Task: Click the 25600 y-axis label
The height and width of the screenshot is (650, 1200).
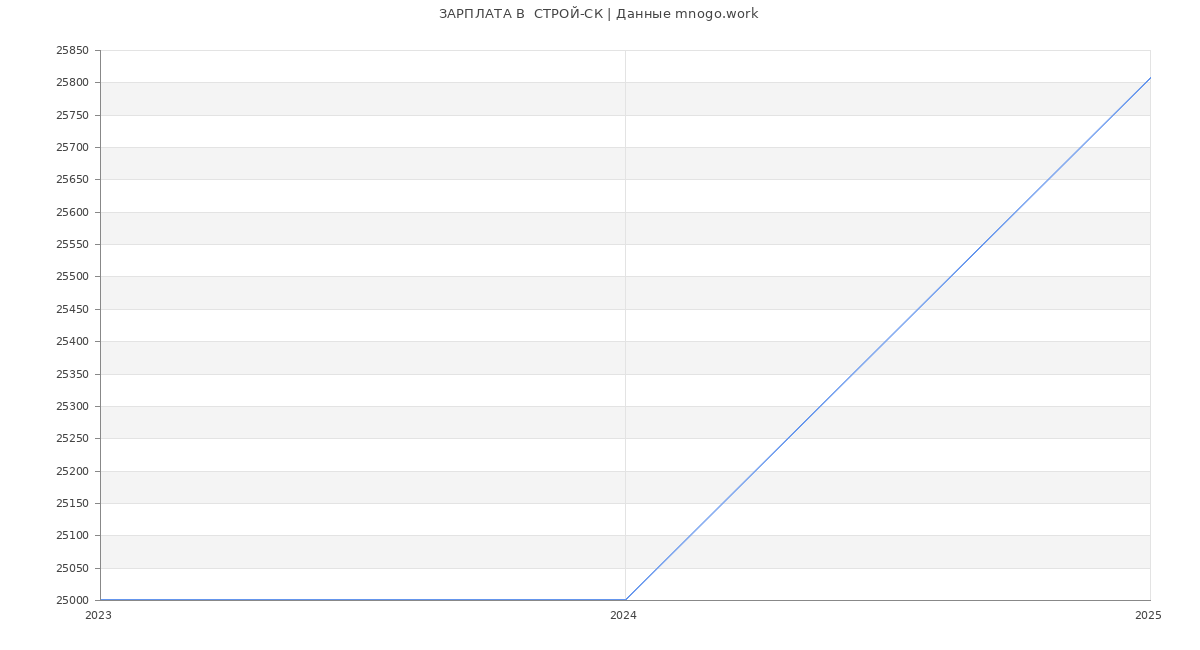Action: (x=72, y=213)
